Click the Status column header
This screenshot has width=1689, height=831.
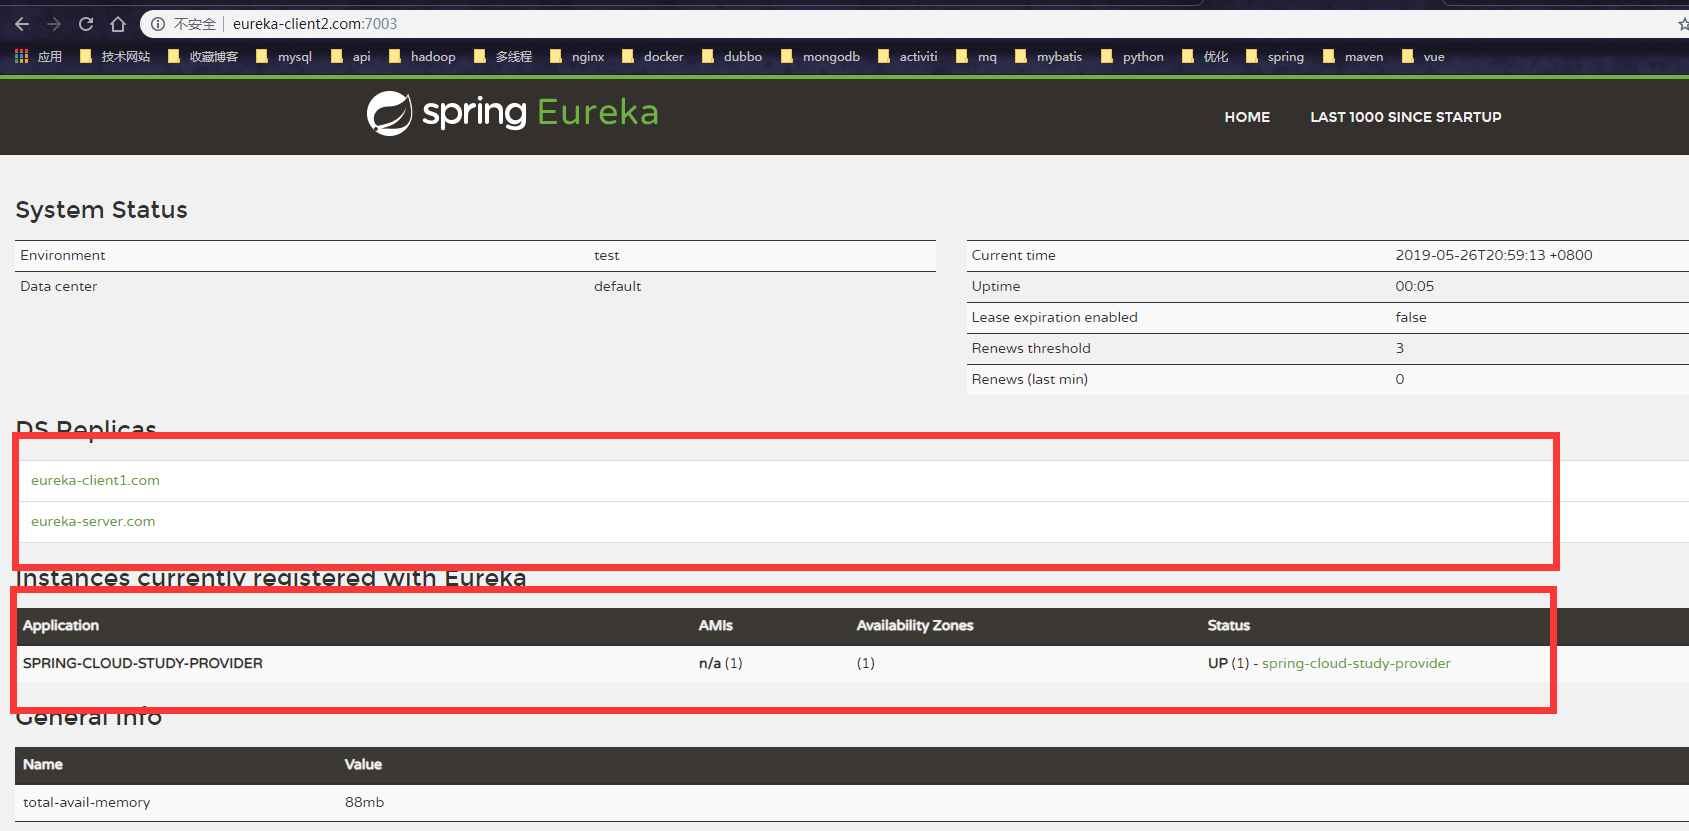coord(1229,626)
